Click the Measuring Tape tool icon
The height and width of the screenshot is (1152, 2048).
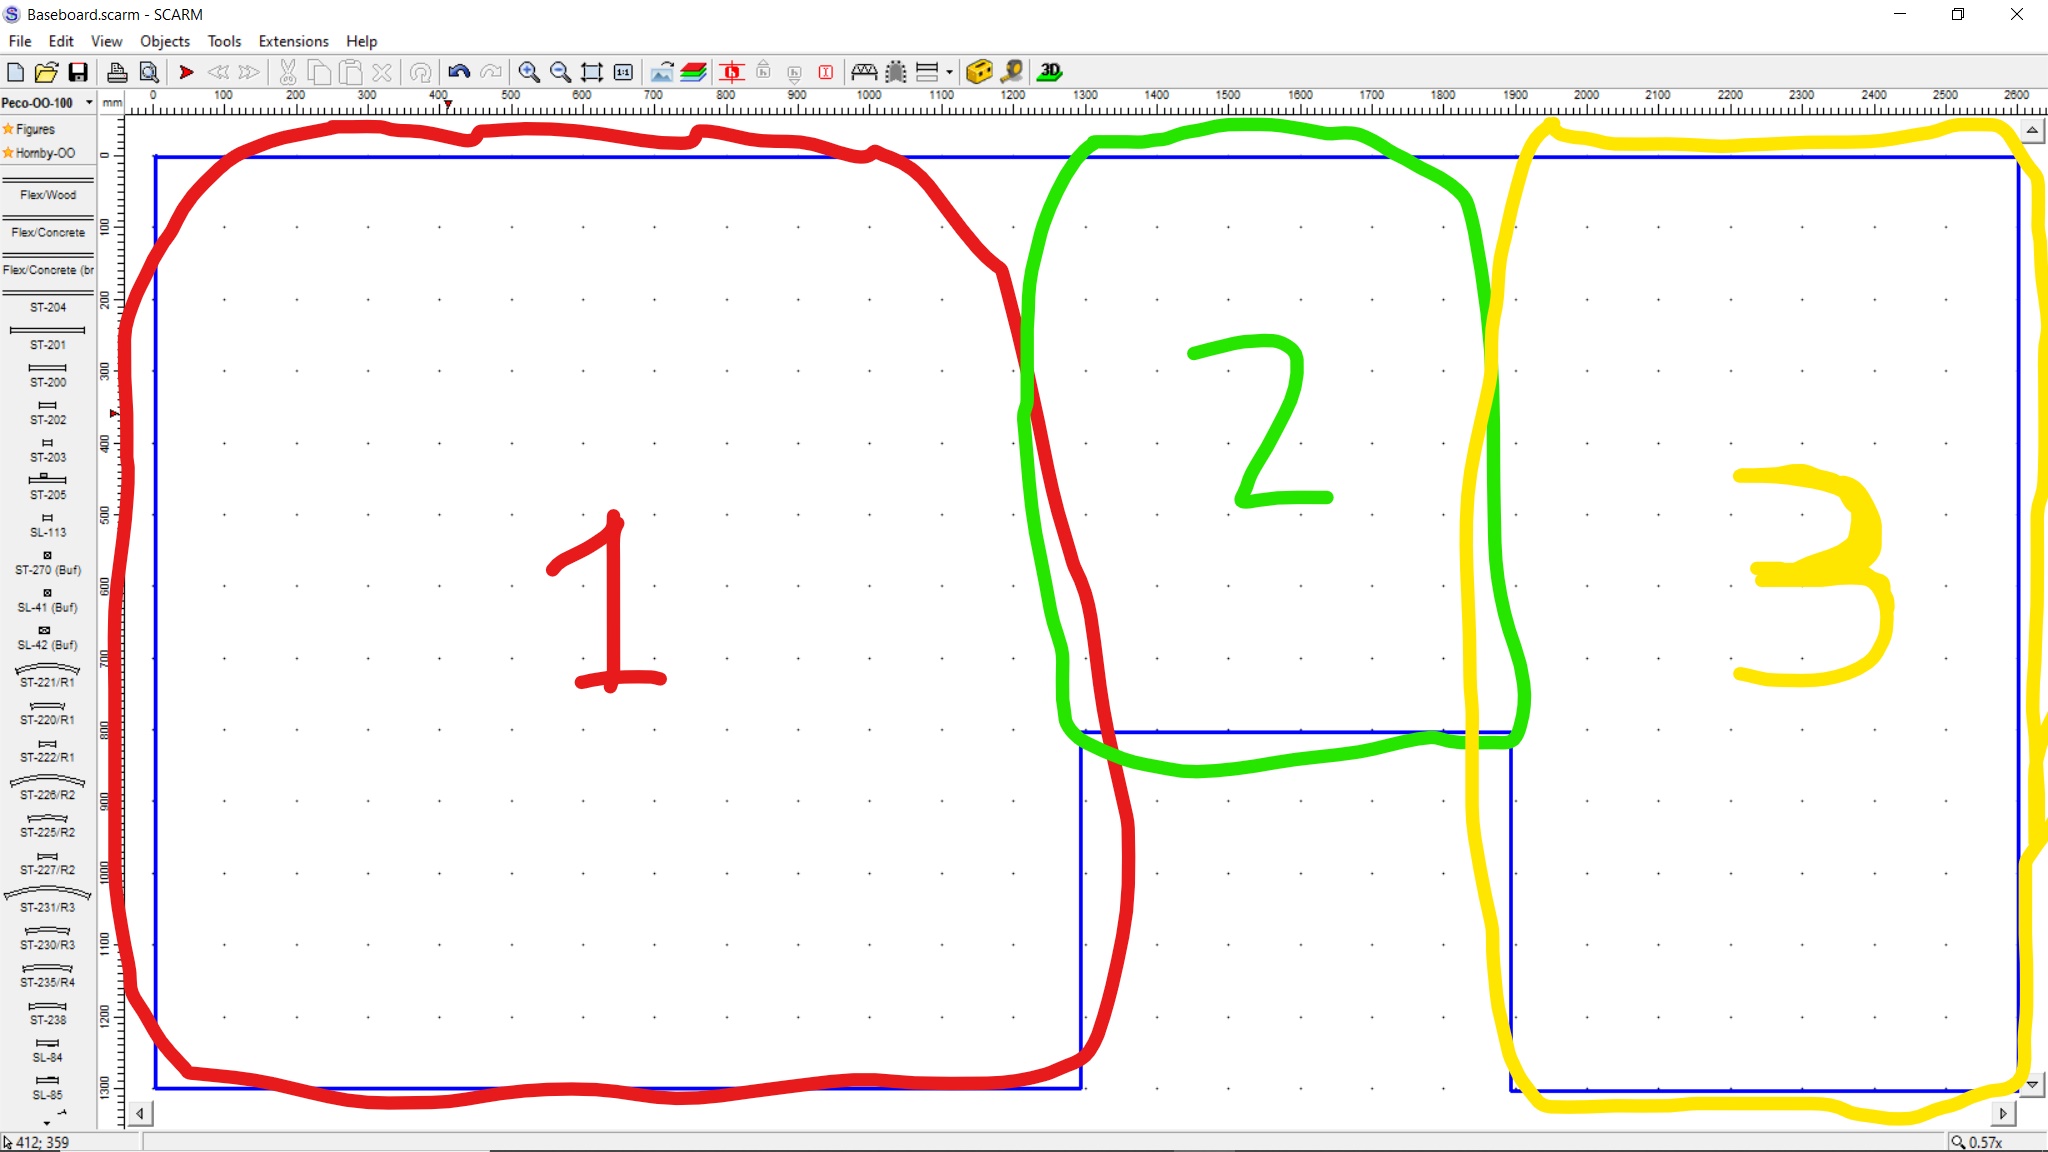click(x=1011, y=72)
